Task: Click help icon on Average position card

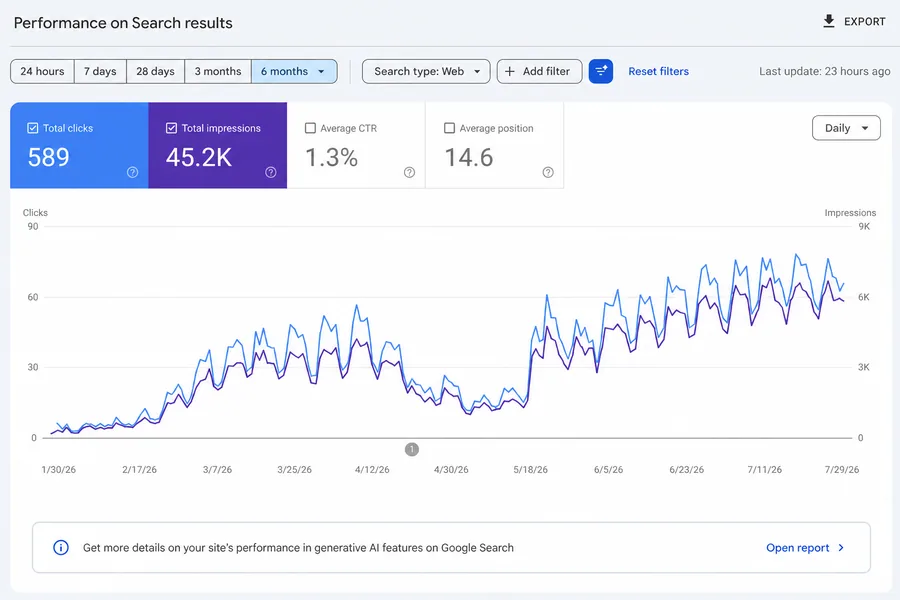Action: click(548, 172)
